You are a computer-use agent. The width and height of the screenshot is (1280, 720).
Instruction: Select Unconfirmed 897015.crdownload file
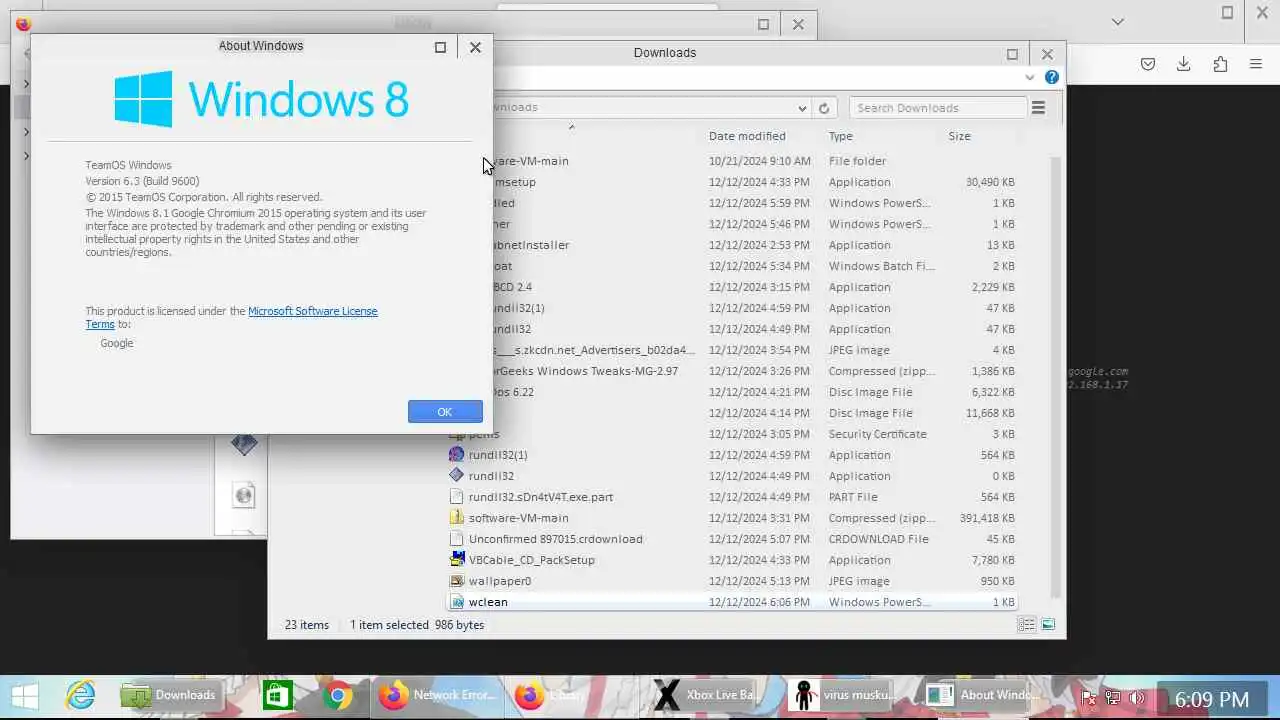[x=731, y=539]
